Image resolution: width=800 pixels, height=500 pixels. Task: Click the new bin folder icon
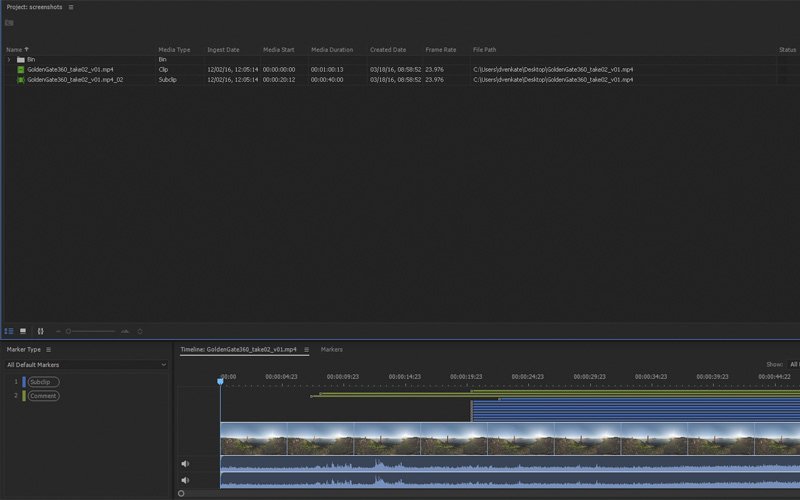point(9,23)
